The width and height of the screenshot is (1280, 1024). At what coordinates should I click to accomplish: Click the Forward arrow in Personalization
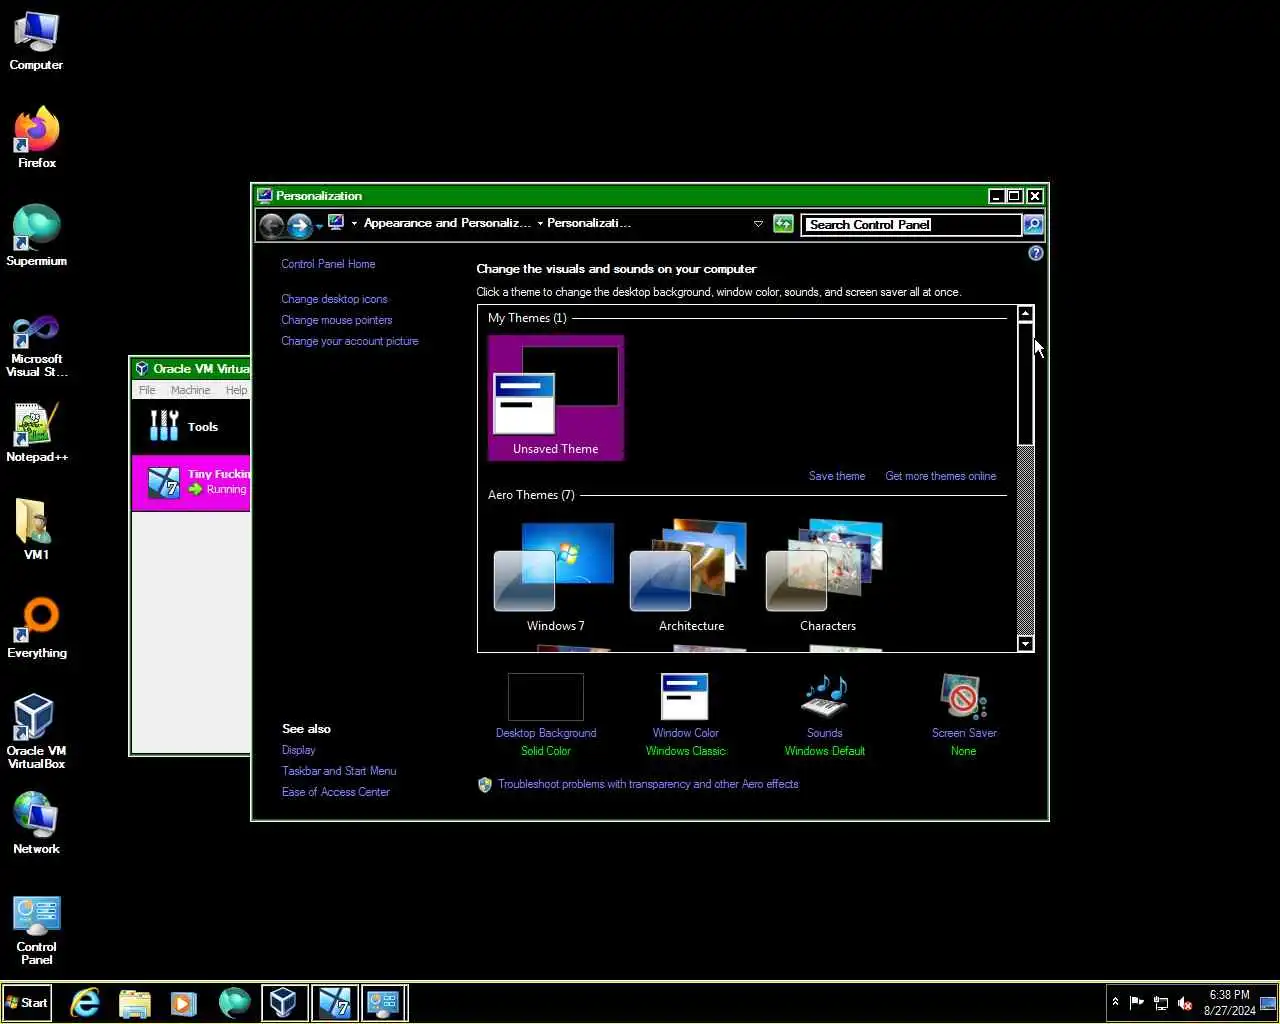tap(299, 226)
